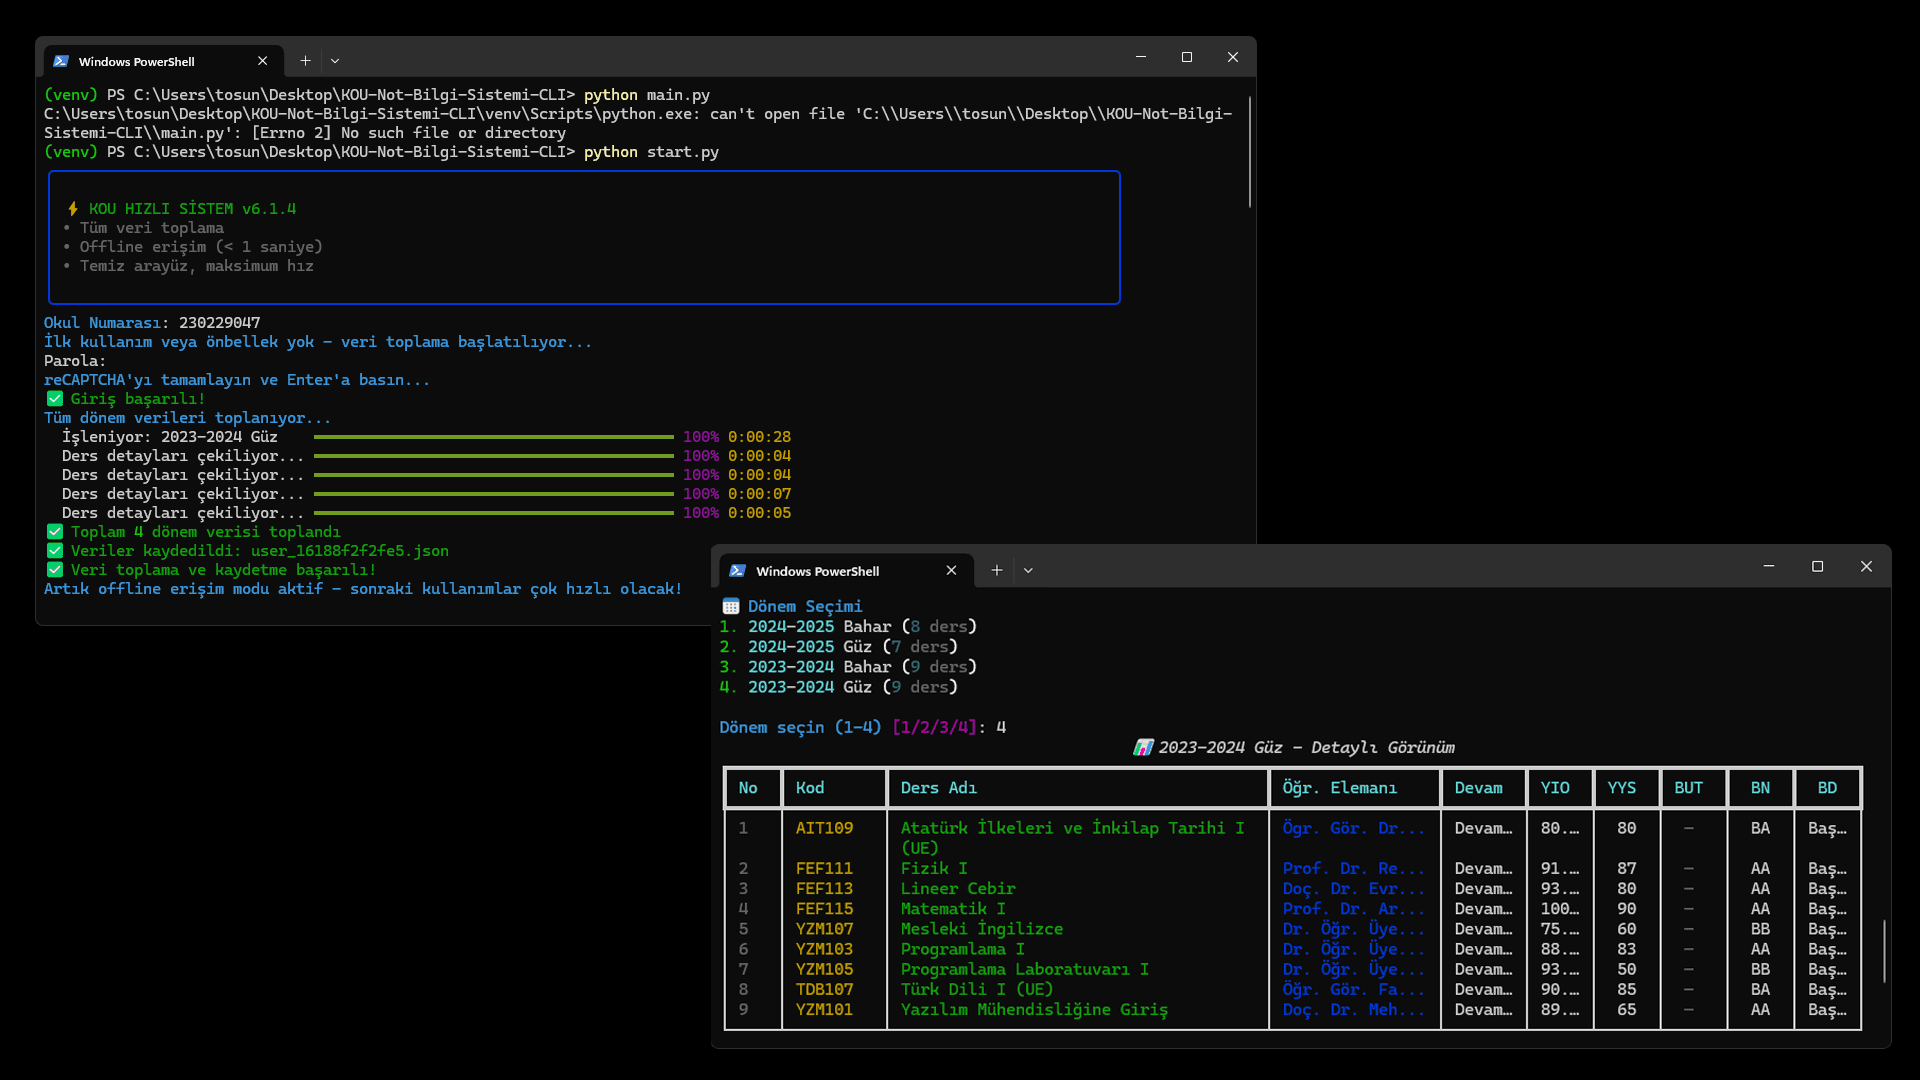Viewport: 1920px width, 1080px height.
Task: Click course code AIT109
Action: [824, 828]
